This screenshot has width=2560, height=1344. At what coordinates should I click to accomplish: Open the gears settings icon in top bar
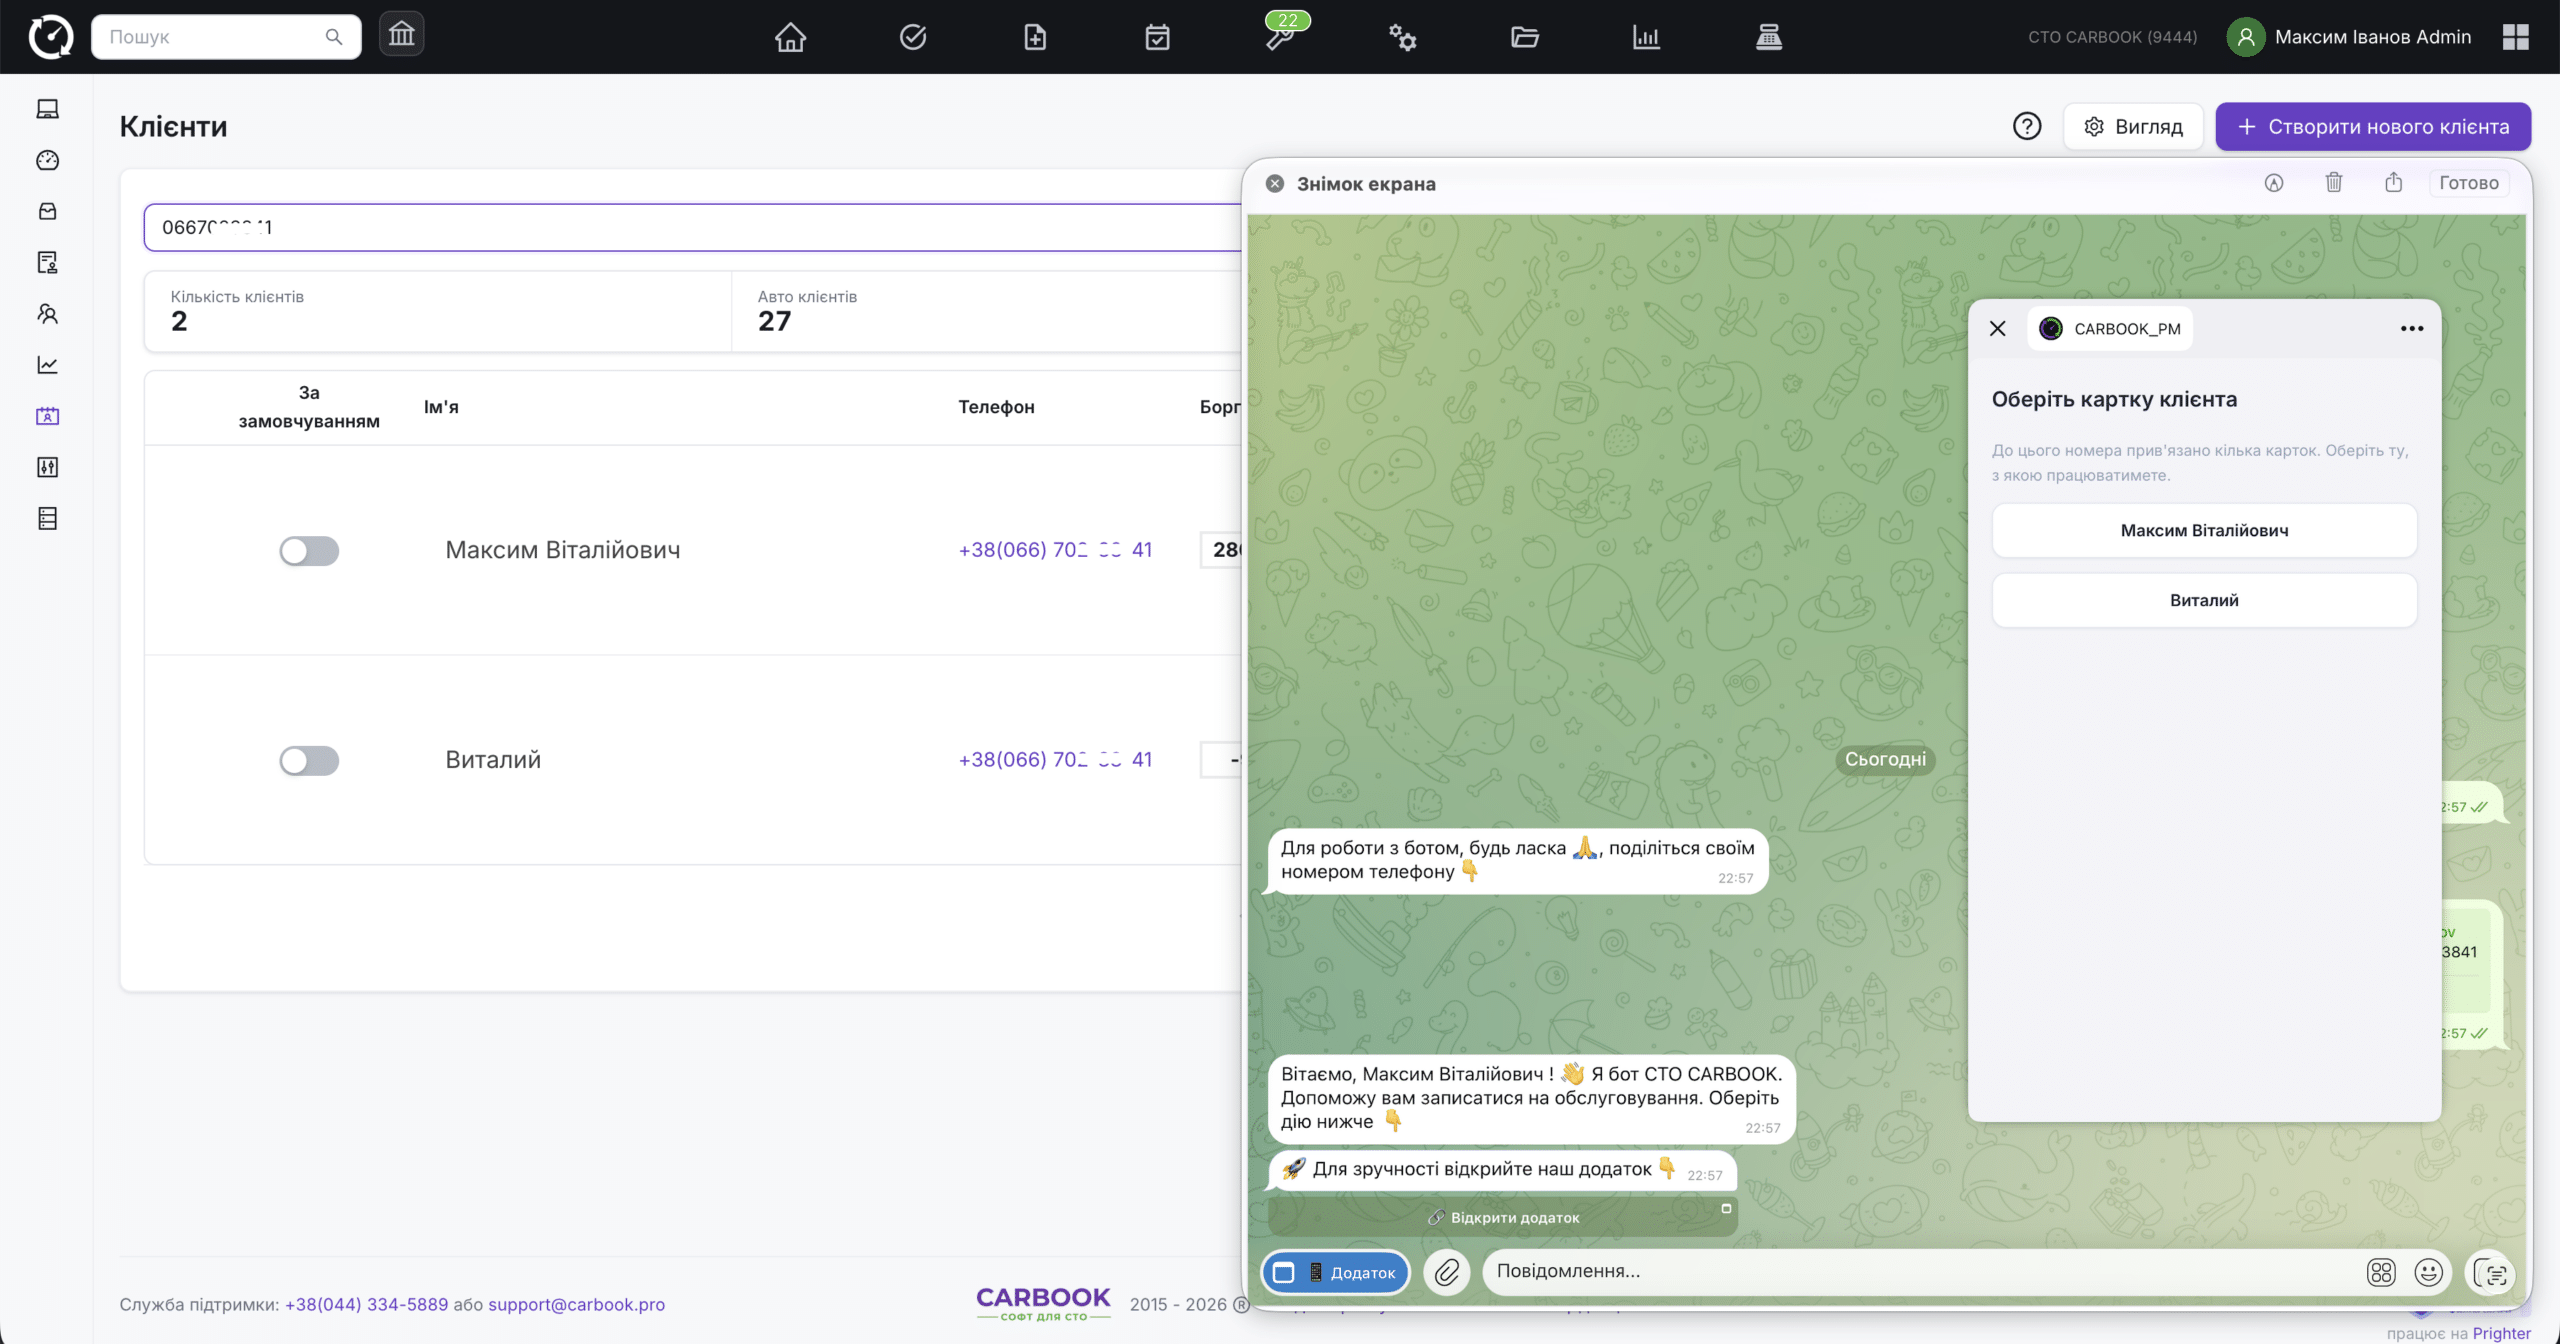[1402, 38]
